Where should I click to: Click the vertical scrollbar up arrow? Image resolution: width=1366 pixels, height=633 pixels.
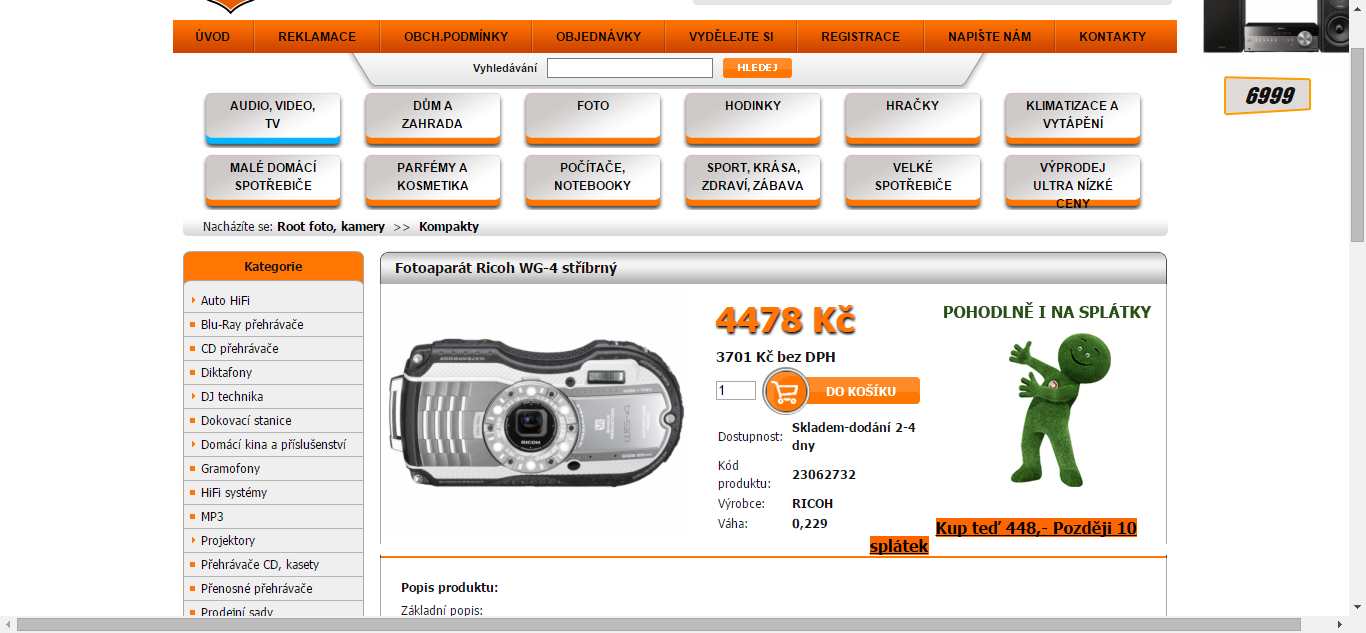(1357, 8)
